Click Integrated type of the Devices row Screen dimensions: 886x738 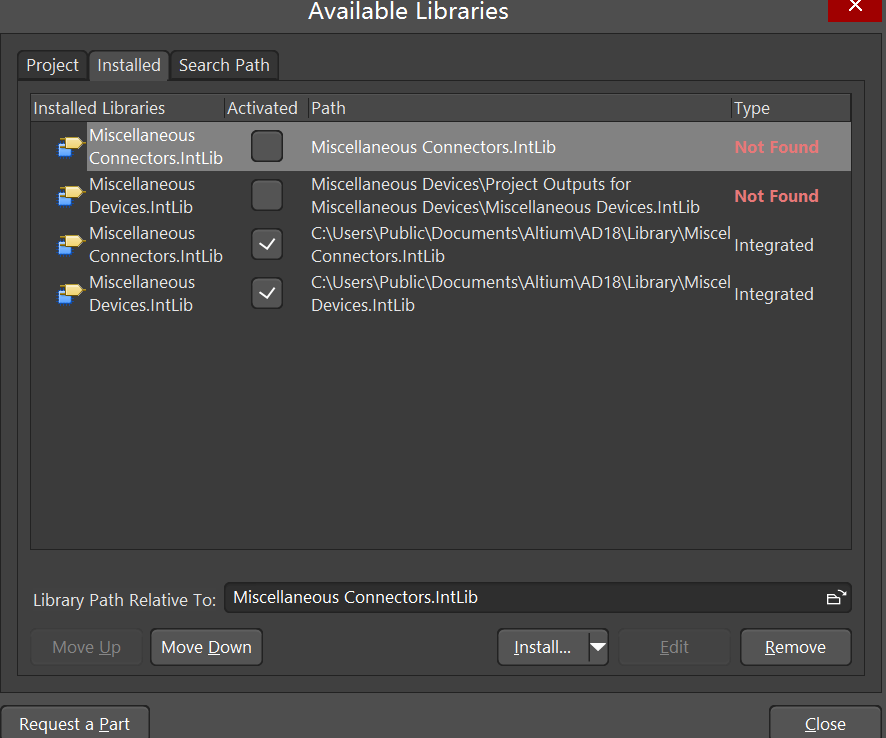click(x=774, y=294)
